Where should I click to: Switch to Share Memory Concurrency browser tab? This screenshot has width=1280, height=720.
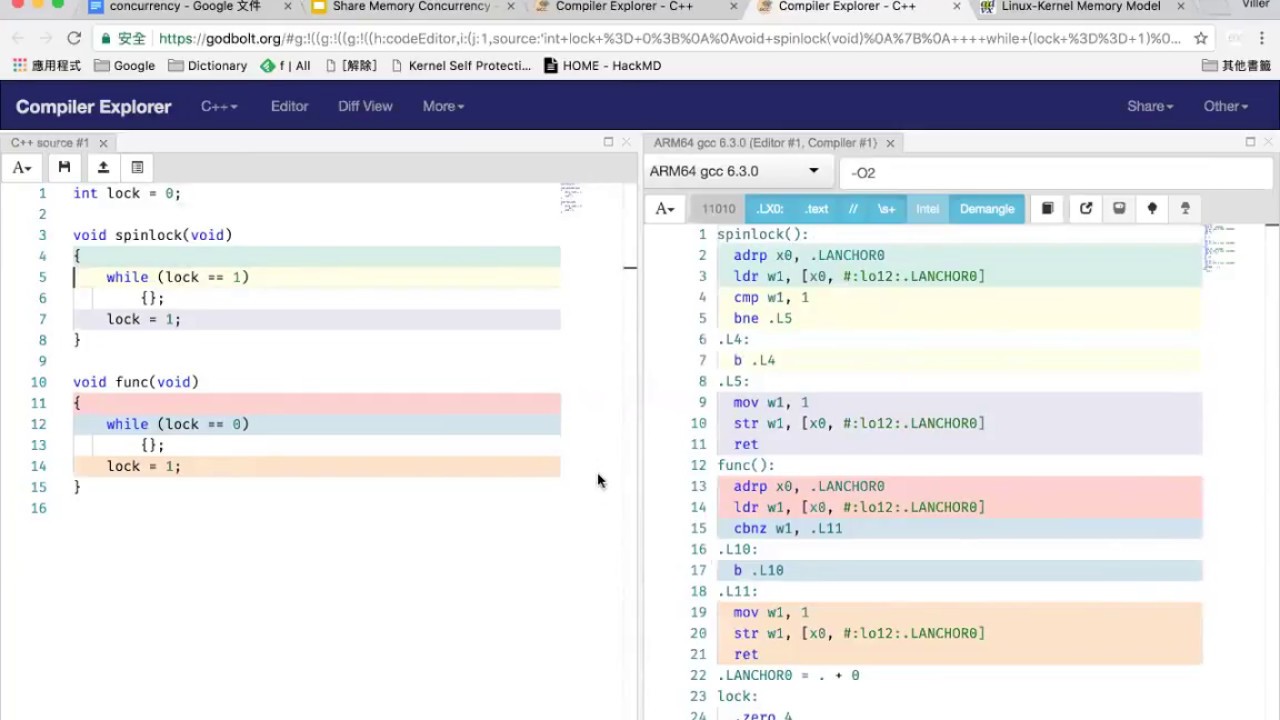[410, 7]
